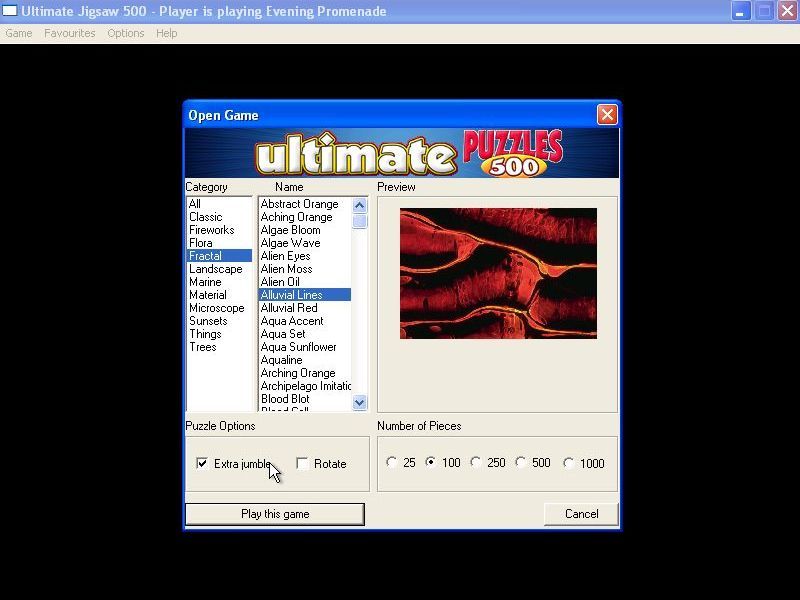
Task: Click the Alluvial Lines preview image
Action: click(498, 273)
